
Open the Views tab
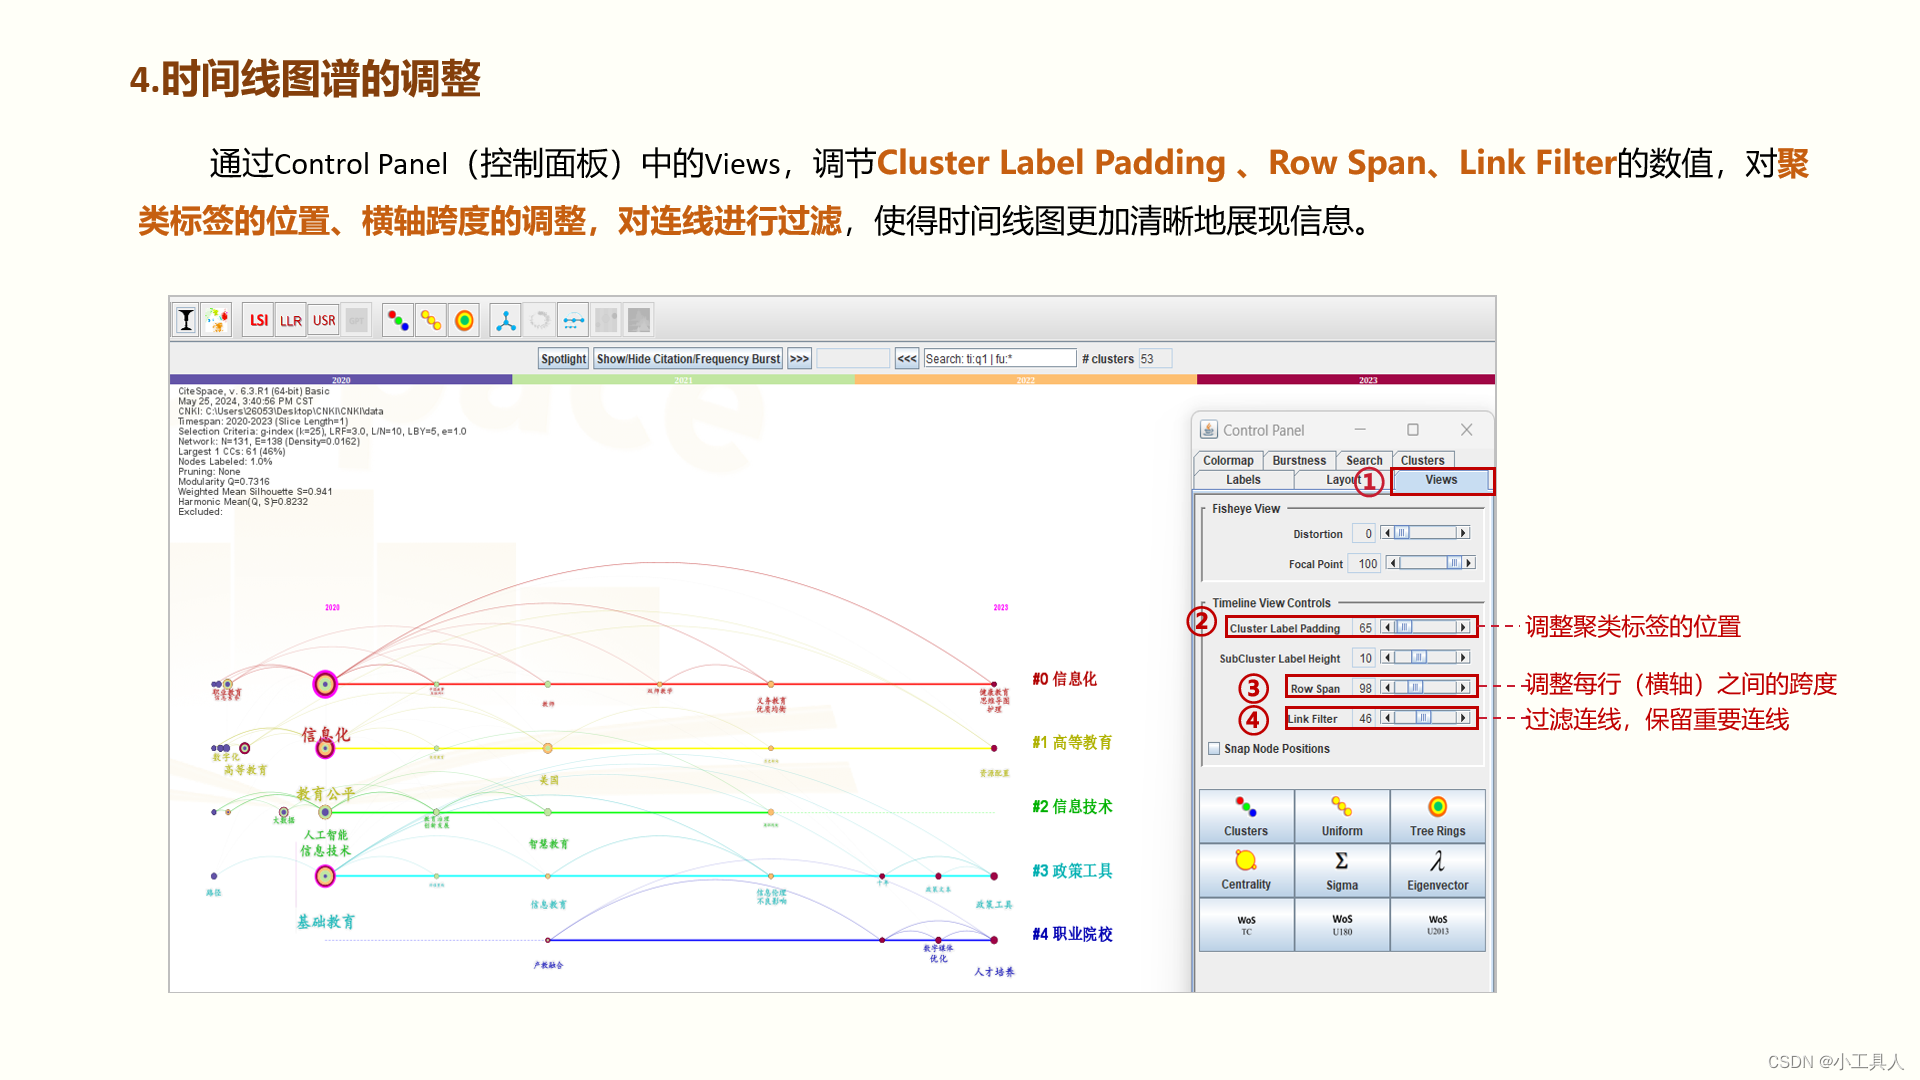[1441, 480]
